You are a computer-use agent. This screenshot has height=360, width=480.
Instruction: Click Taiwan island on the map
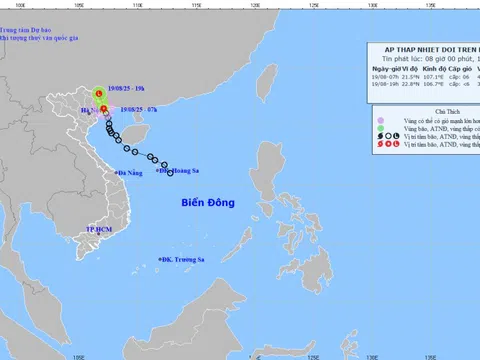(268, 83)
